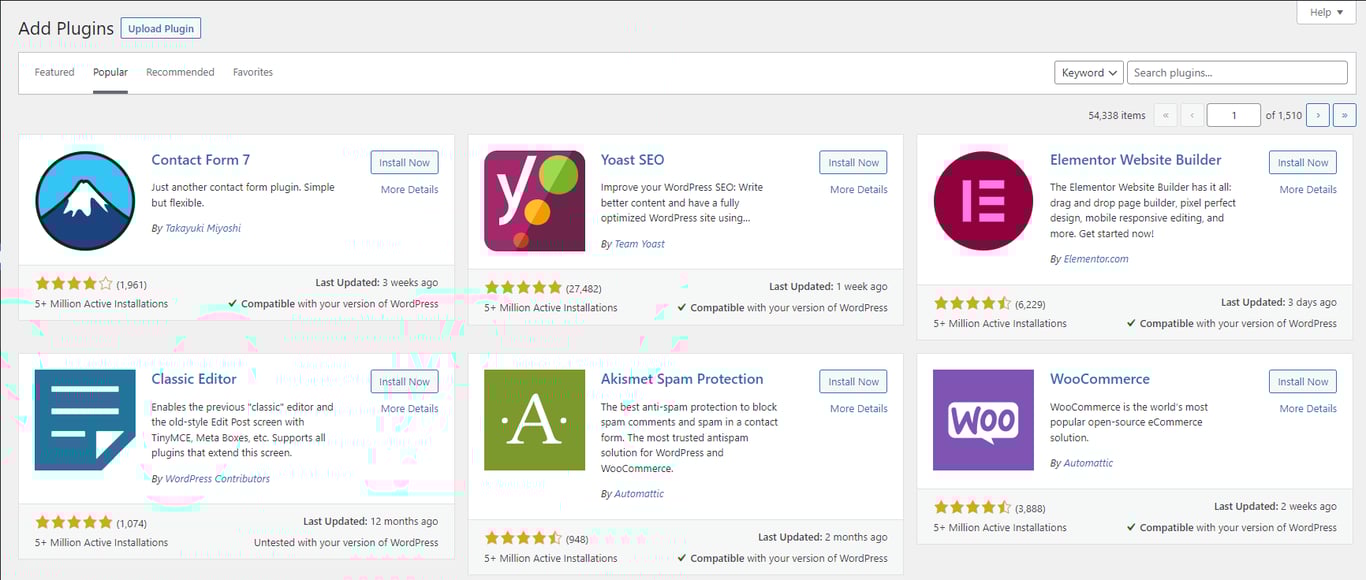
Task: Install the Yoast SEO plugin
Action: pyautogui.click(x=853, y=162)
